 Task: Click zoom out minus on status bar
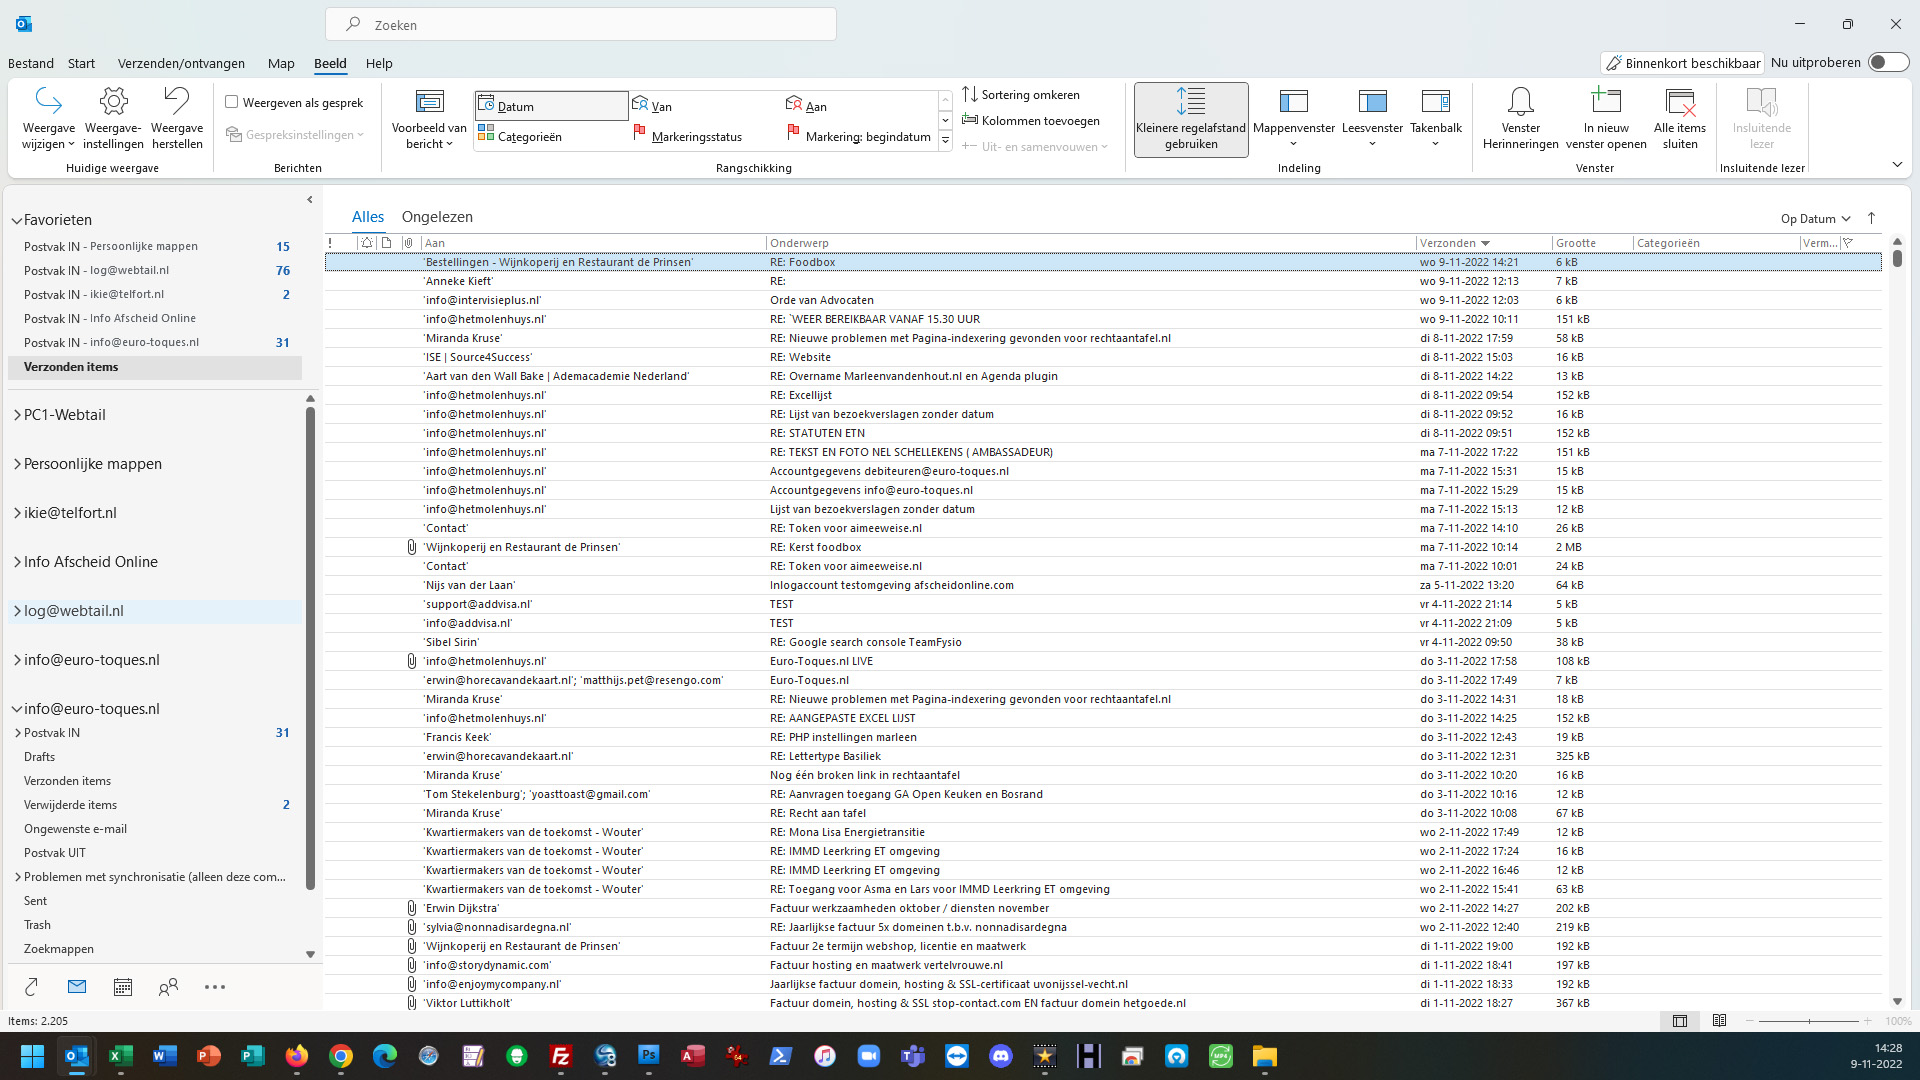(x=1750, y=1021)
